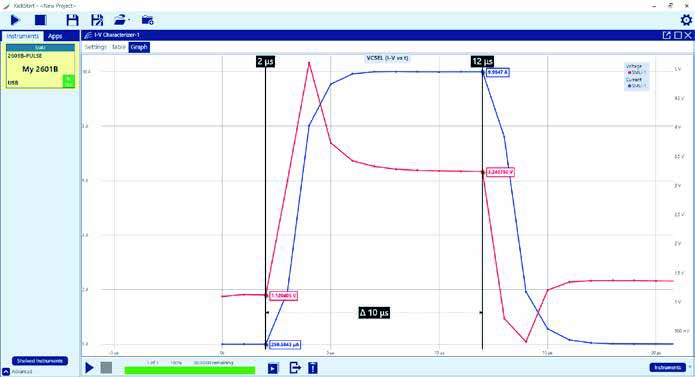Click the Stop icon in the top toolbar

[x=40, y=20]
